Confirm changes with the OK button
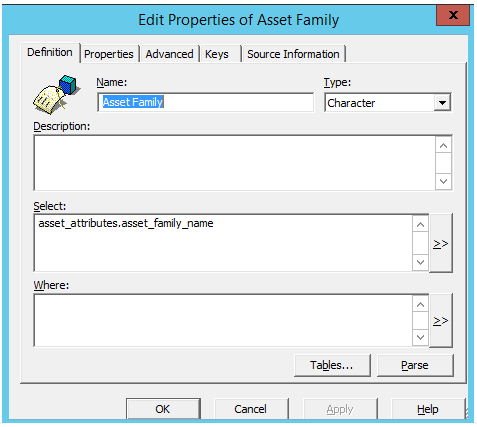 [x=163, y=409]
